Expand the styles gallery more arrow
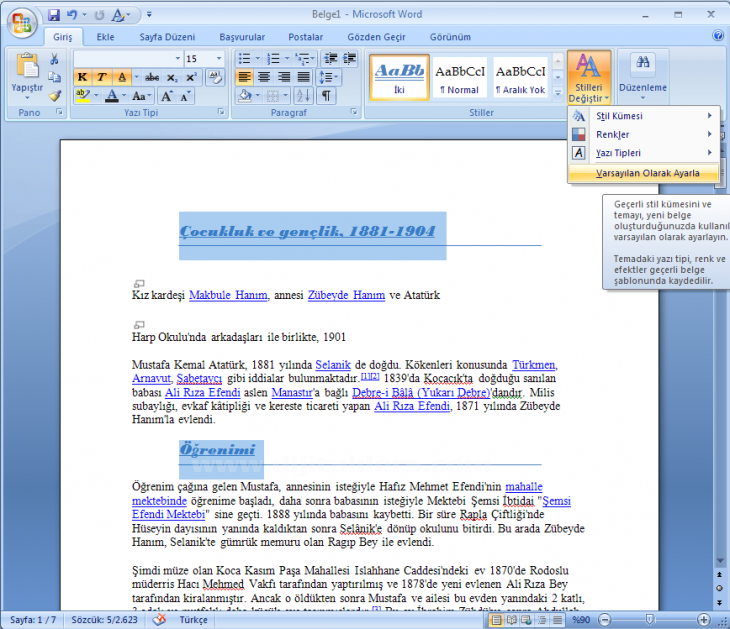Viewport: 730px width, 629px height. (x=558, y=94)
